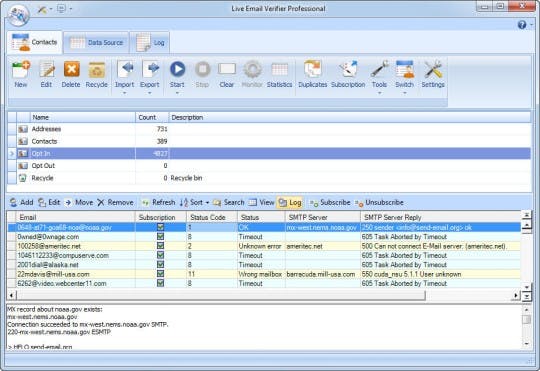The width and height of the screenshot is (540, 371).
Task: Click View in the lower toolbar
Action: 262,203
